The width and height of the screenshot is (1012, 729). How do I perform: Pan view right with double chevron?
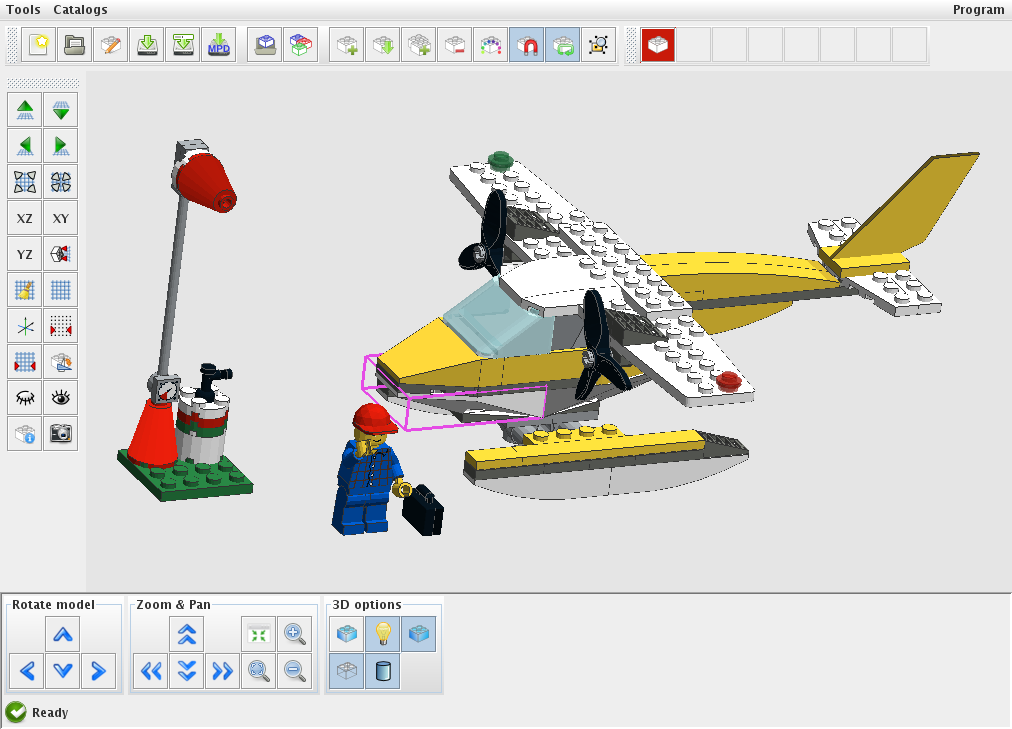222,671
